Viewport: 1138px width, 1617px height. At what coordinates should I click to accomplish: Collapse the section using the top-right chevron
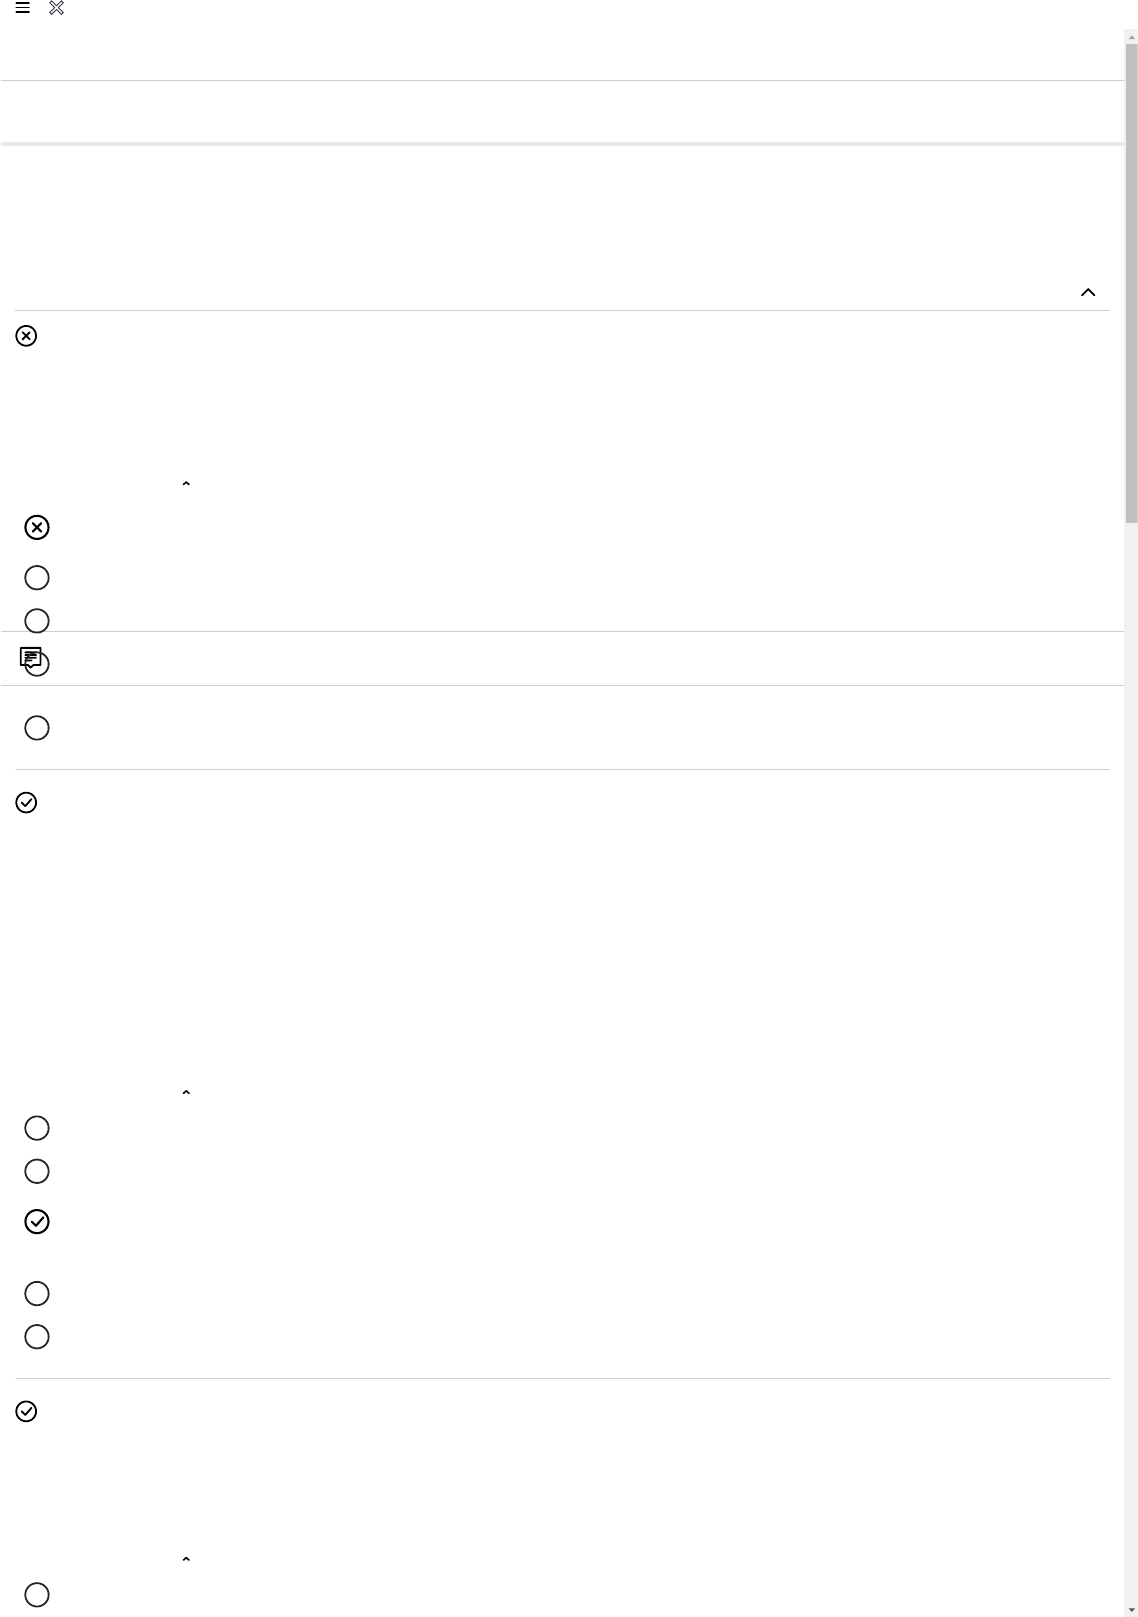click(x=1088, y=293)
